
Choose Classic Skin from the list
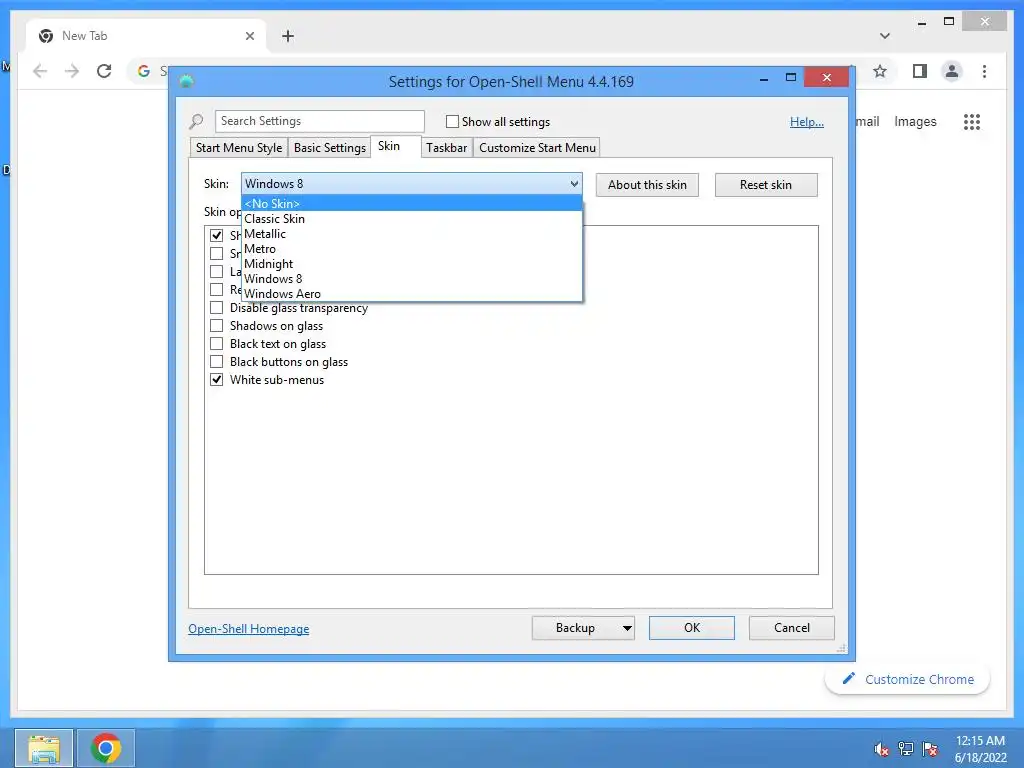pos(411,219)
